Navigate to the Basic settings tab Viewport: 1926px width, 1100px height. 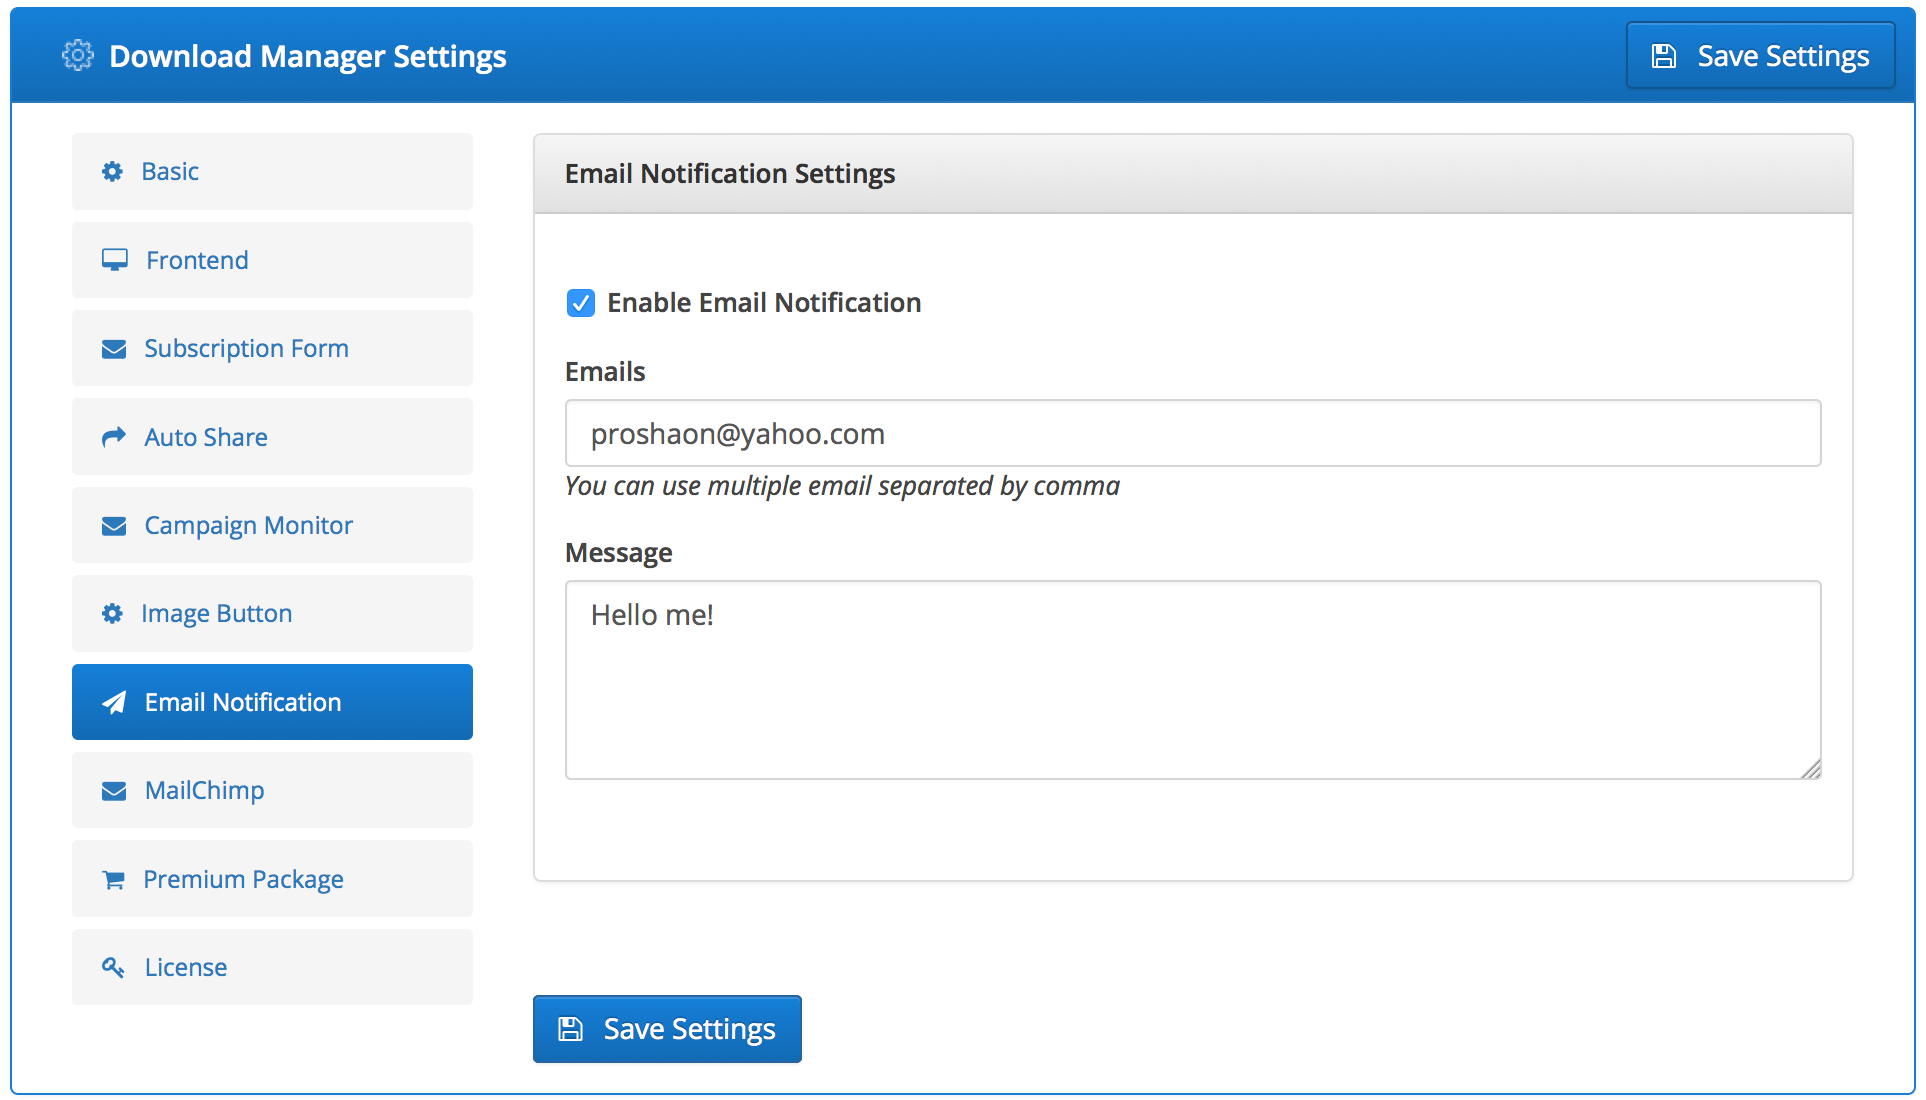pos(274,172)
